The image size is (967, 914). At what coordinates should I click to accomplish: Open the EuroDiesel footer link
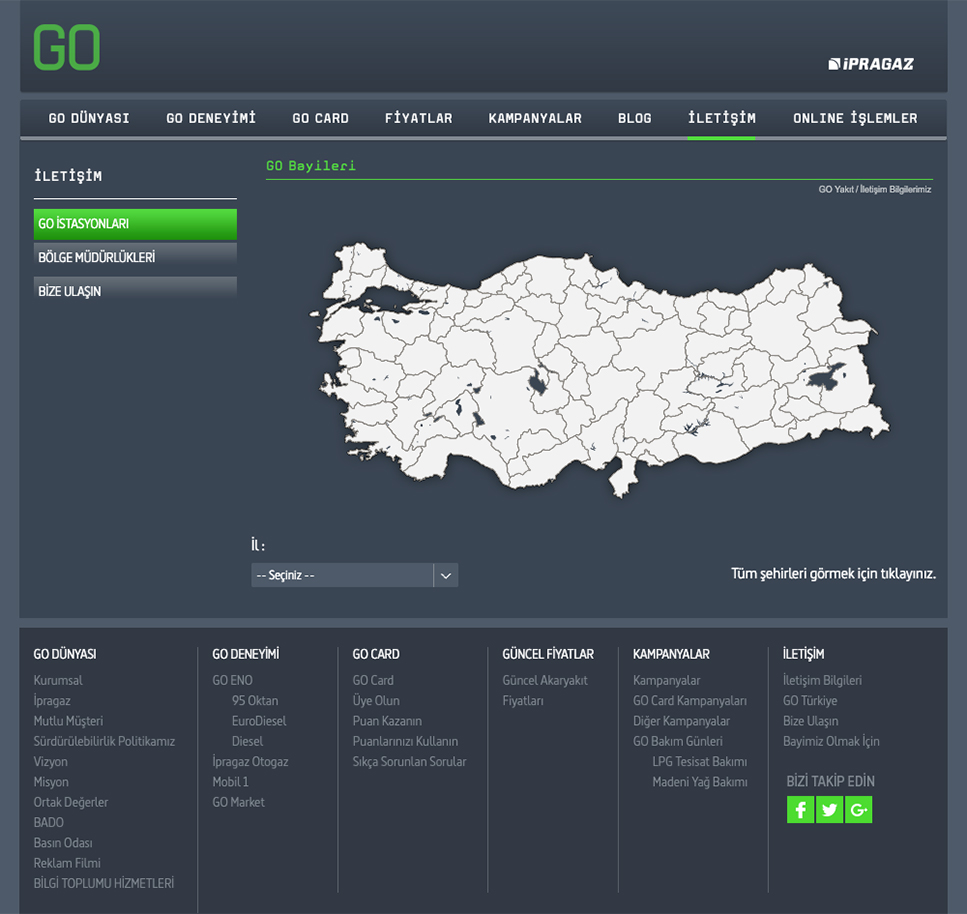(259, 721)
